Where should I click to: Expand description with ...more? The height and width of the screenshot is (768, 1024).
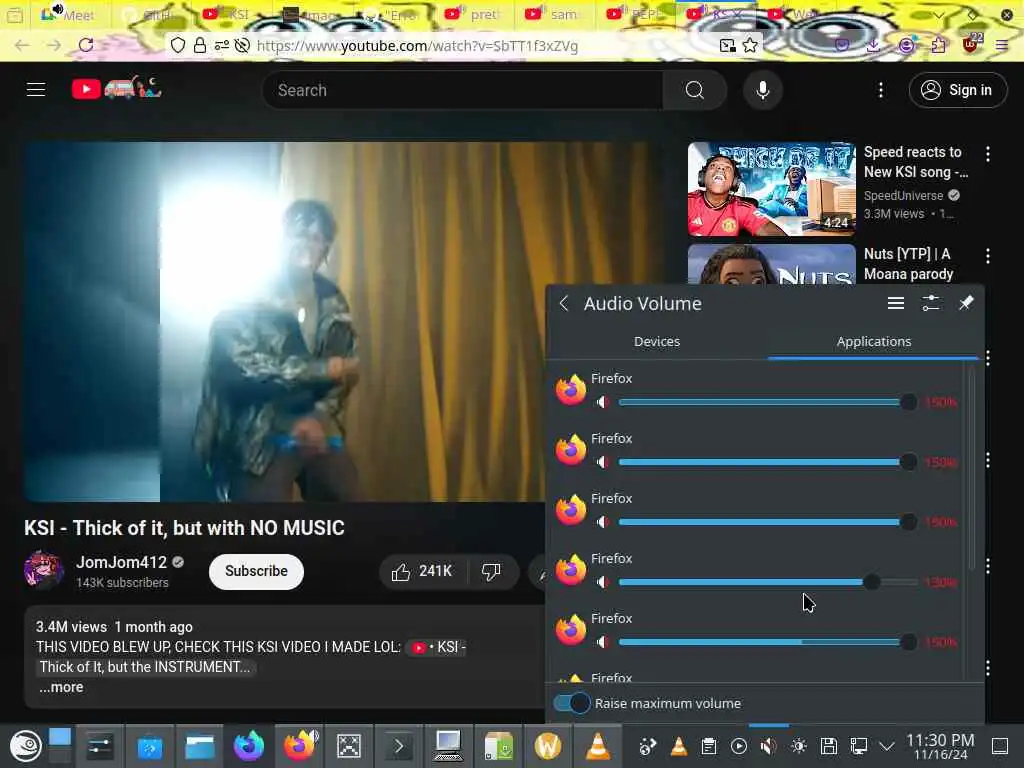[61, 687]
